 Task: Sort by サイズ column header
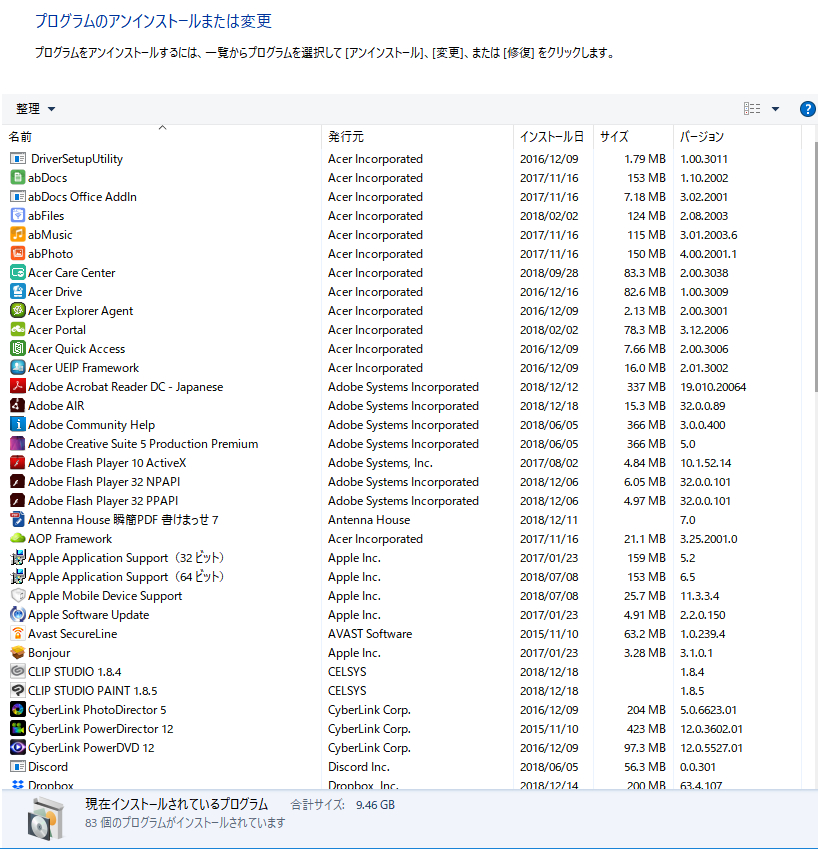click(633, 136)
